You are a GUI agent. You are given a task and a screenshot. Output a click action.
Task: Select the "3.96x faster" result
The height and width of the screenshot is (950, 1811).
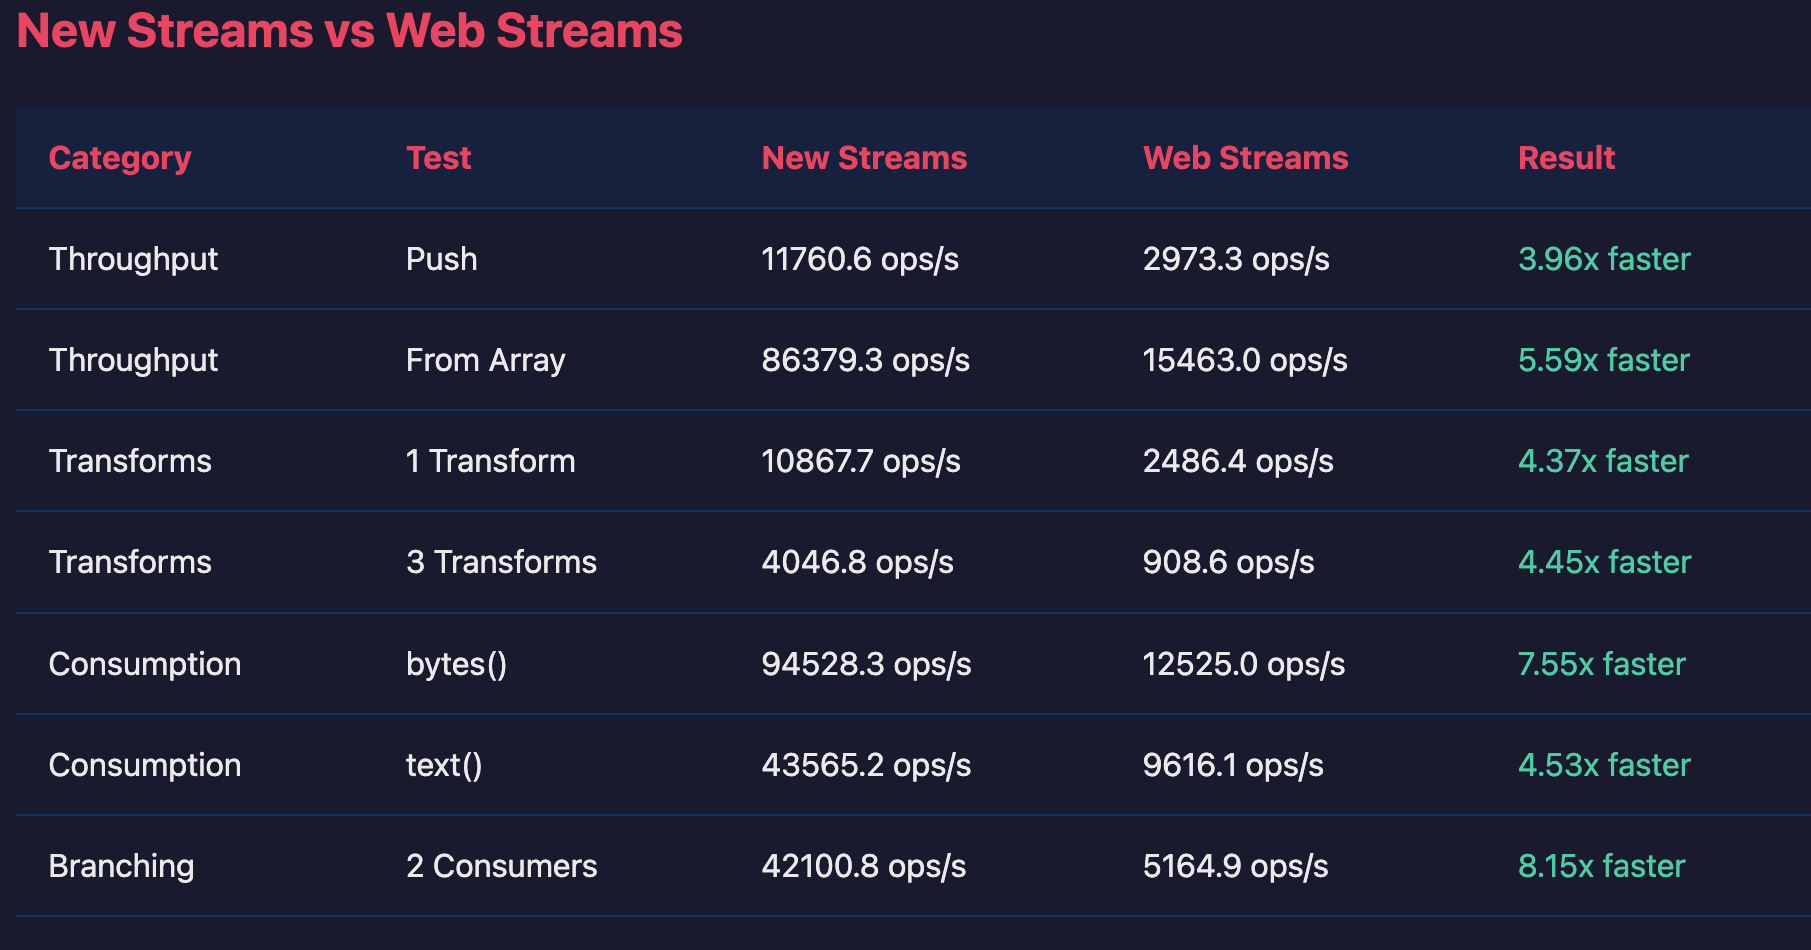pyautogui.click(x=1604, y=259)
